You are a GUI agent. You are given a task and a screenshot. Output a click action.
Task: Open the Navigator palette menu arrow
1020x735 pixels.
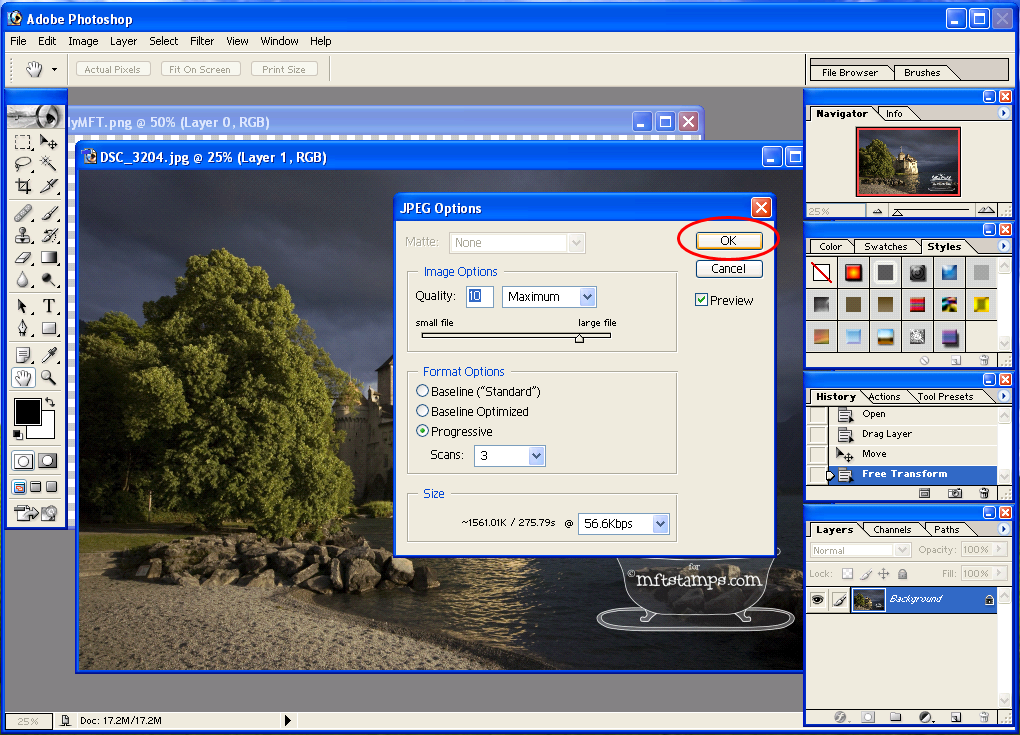tap(1003, 113)
